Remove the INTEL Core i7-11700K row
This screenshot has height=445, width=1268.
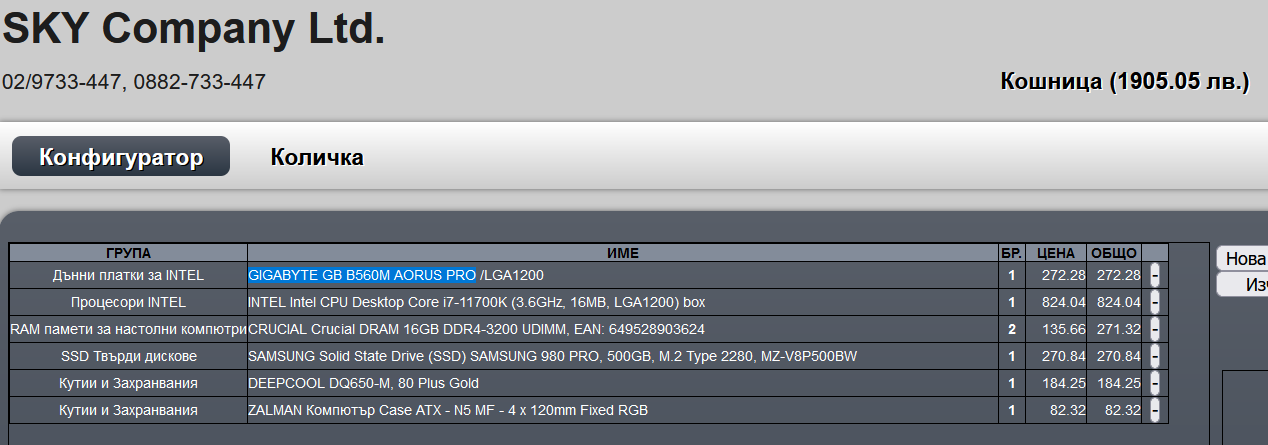(1155, 302)
